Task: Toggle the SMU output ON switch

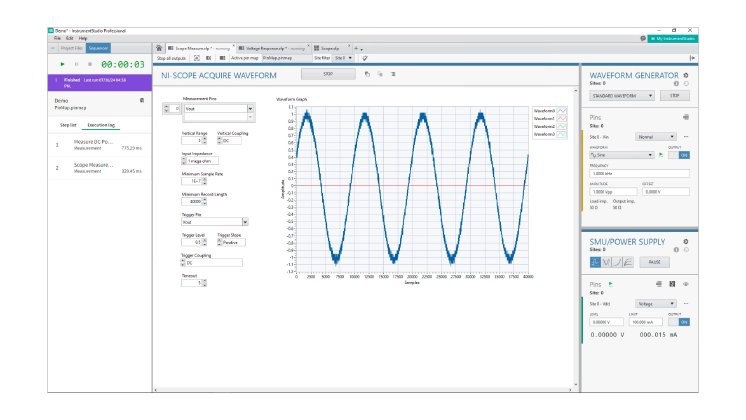Action: [679, 322]
